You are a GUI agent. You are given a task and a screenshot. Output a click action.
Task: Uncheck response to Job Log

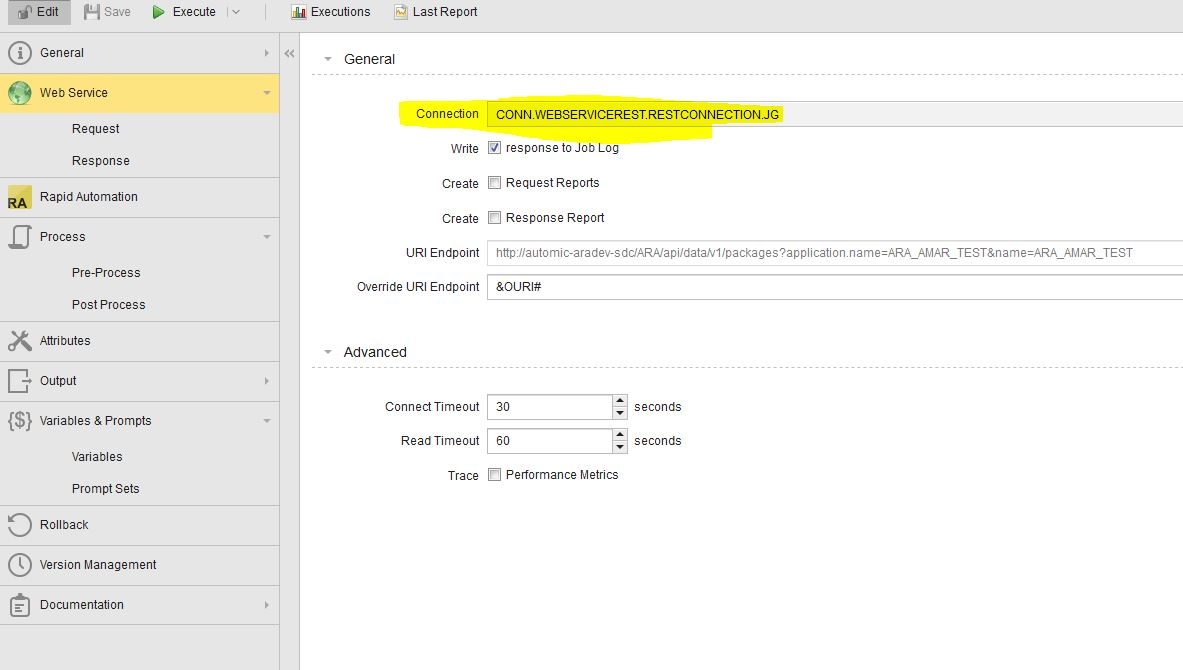tap(494, 147)
